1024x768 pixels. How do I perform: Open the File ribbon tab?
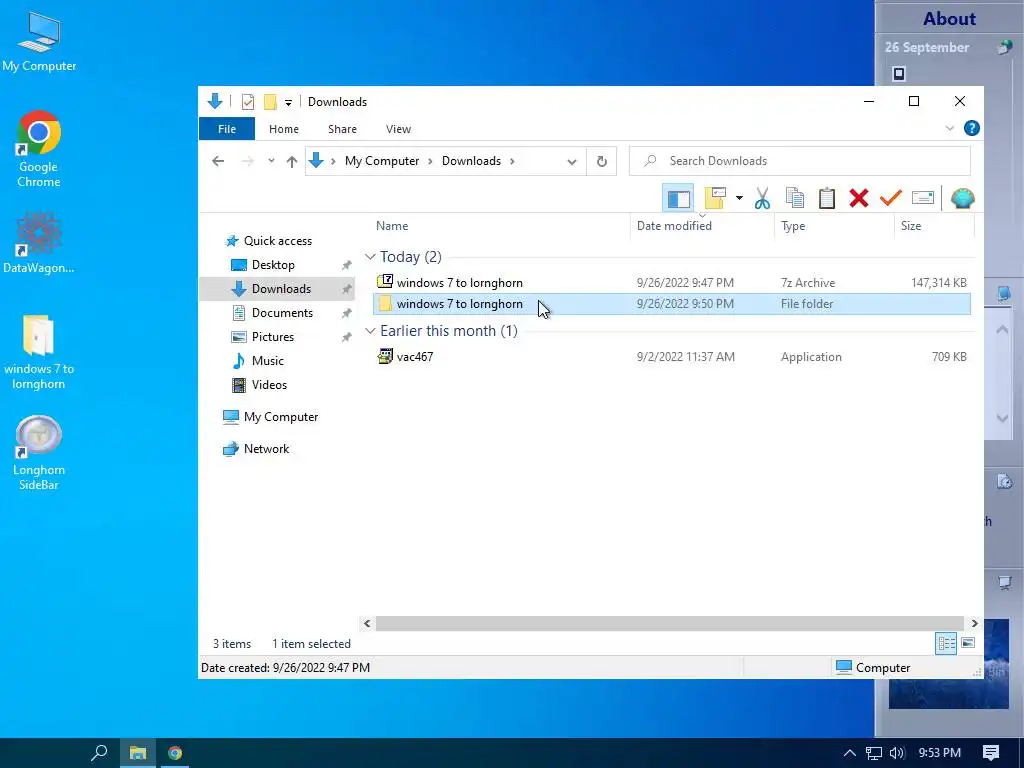(x=227, y=129)
